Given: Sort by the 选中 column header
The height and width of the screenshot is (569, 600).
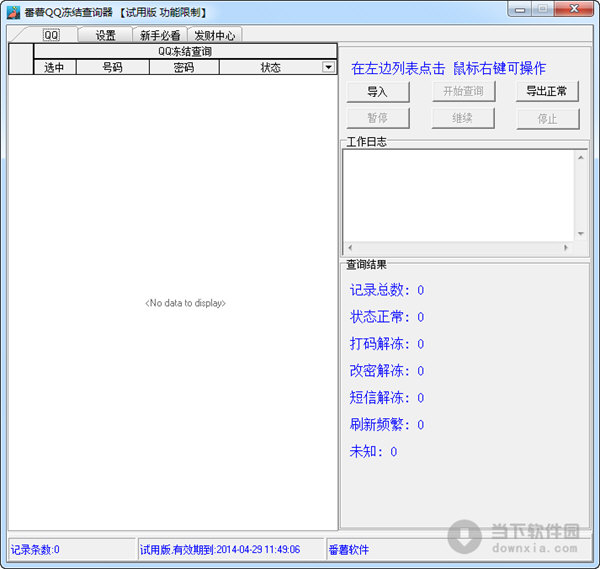Looking at the screenshot, I should [54, 67].
